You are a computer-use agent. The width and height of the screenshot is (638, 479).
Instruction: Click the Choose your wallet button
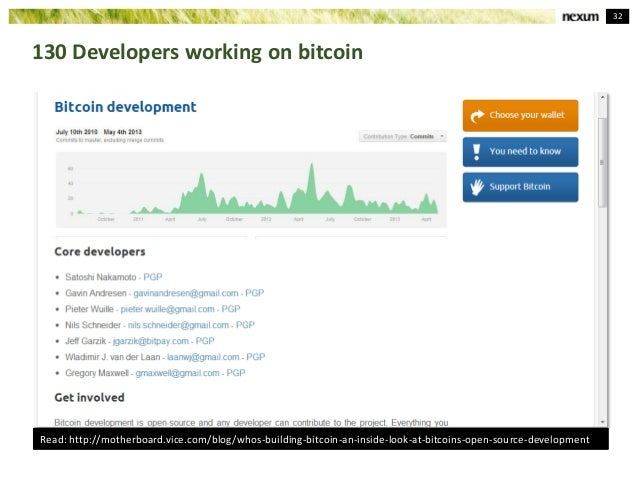[520, 116]
